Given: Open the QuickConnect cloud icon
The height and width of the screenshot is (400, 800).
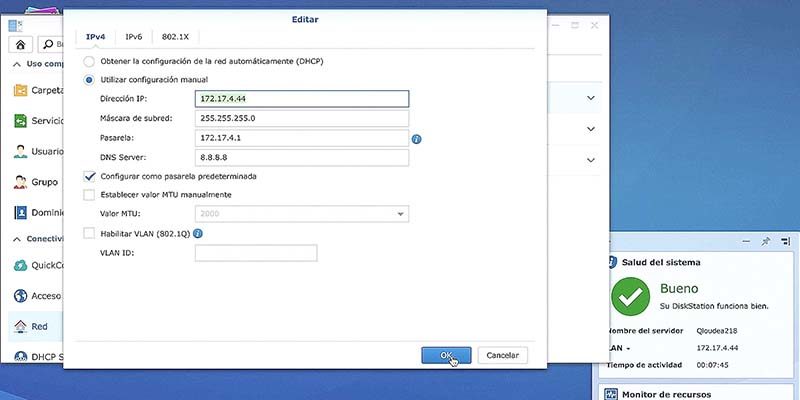Looking at the screenshot, I should [20, 265].
